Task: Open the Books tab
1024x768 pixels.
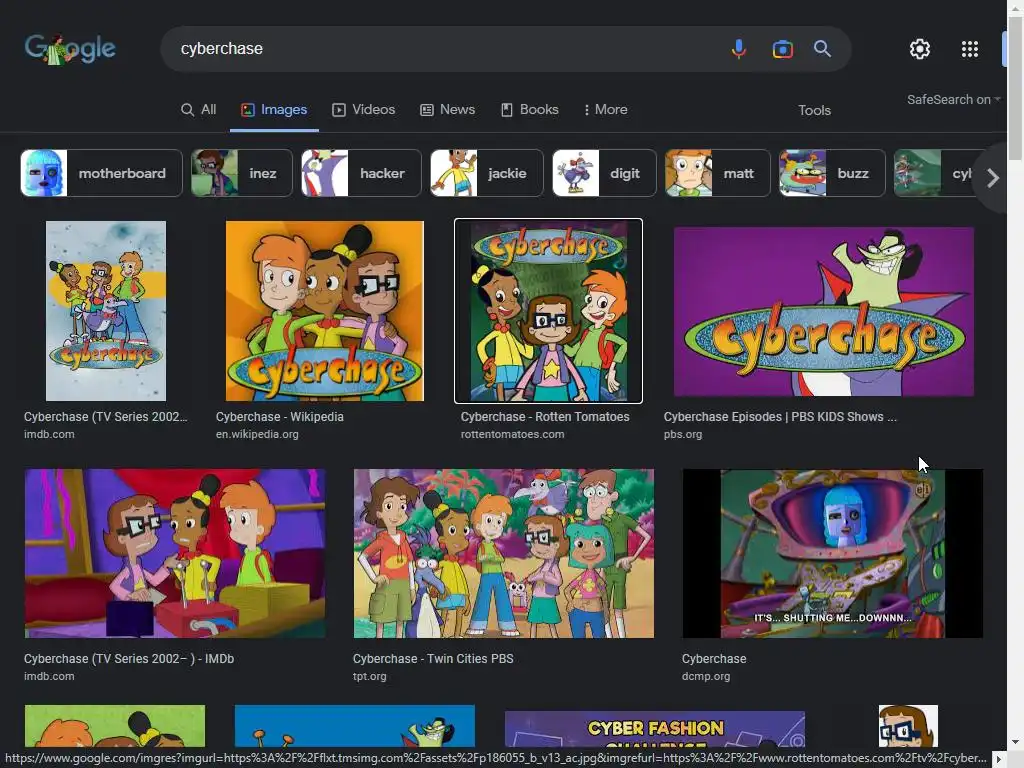Action: pyautogui.click(x=530, y=110)
